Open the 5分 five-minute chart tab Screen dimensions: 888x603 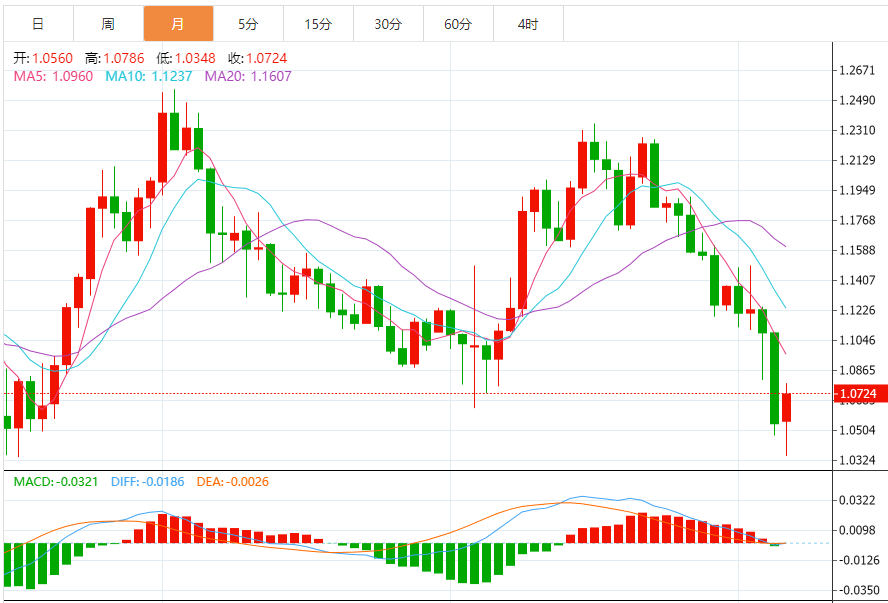coord(248,23)
